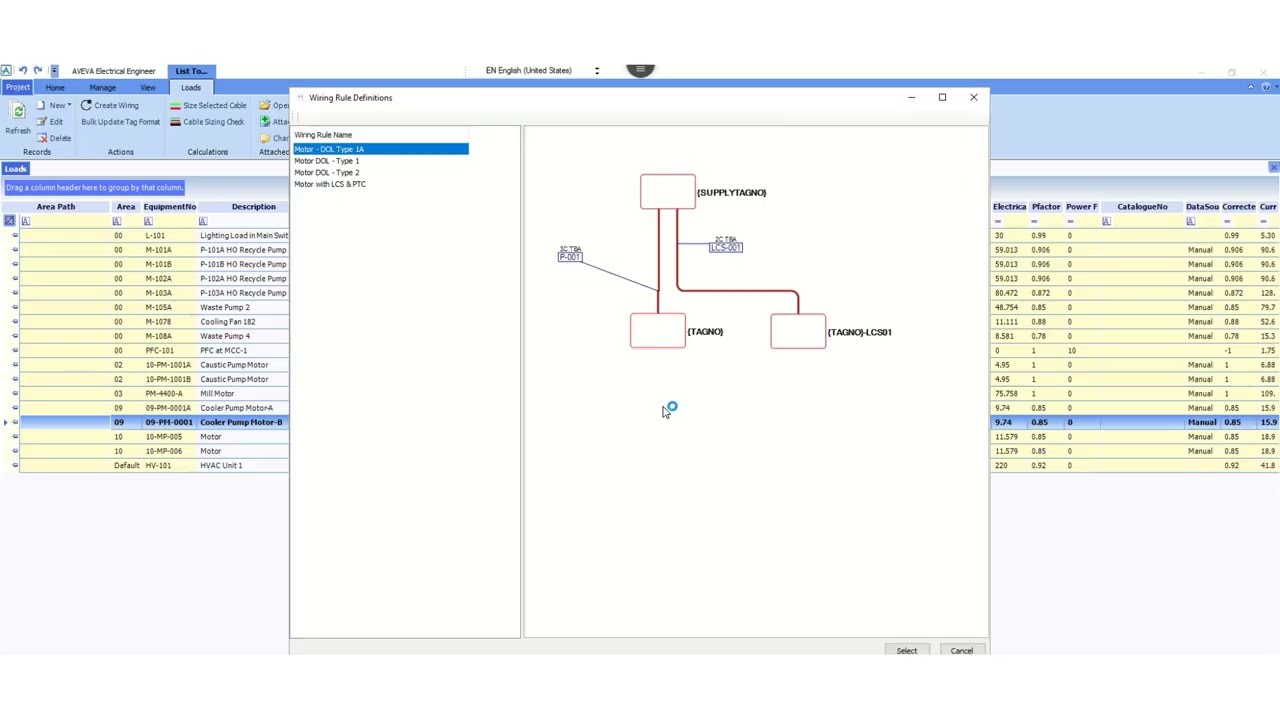Switch to the Home ribbon tab

55,88
